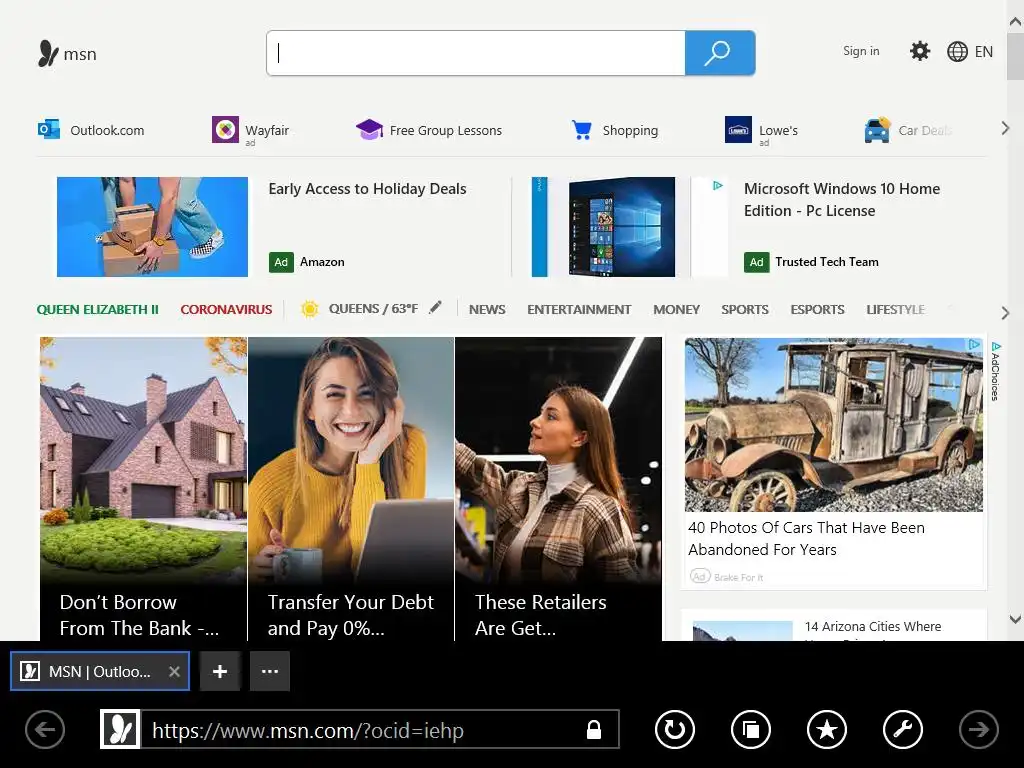The width and height of the screenshot is (1024, 768).
Task: Open tab options ellipsis button
Action: [270, 671]
